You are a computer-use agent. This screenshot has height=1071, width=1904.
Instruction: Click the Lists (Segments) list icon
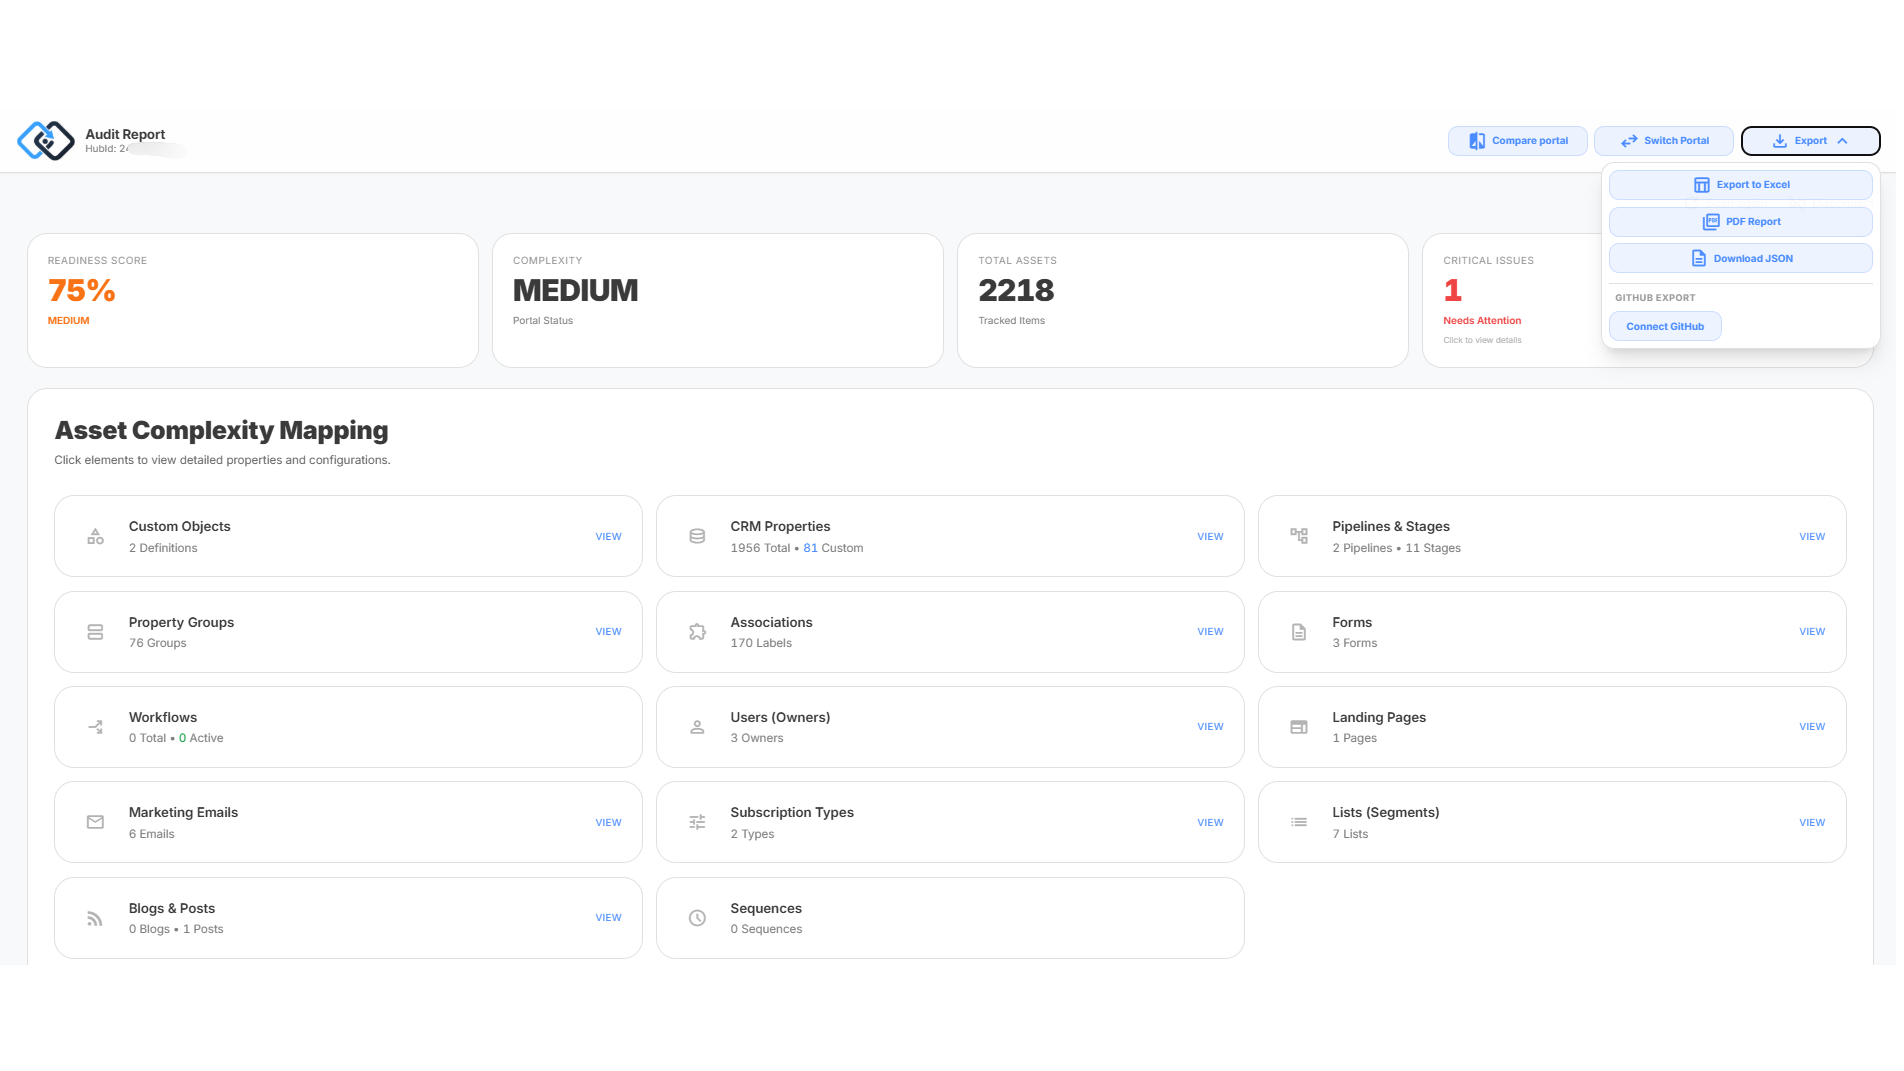1299,823
